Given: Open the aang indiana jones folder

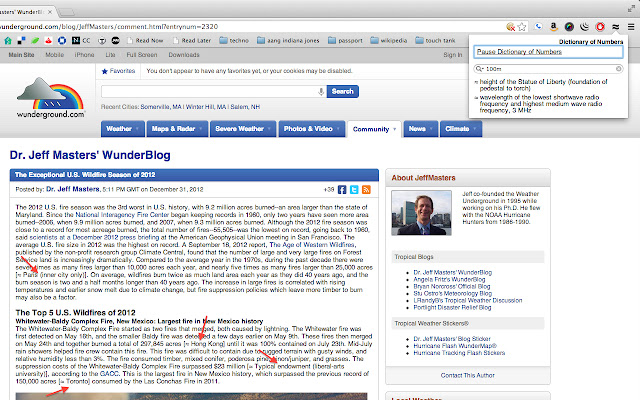Looking at the screenshot, I should click(288, 40).
